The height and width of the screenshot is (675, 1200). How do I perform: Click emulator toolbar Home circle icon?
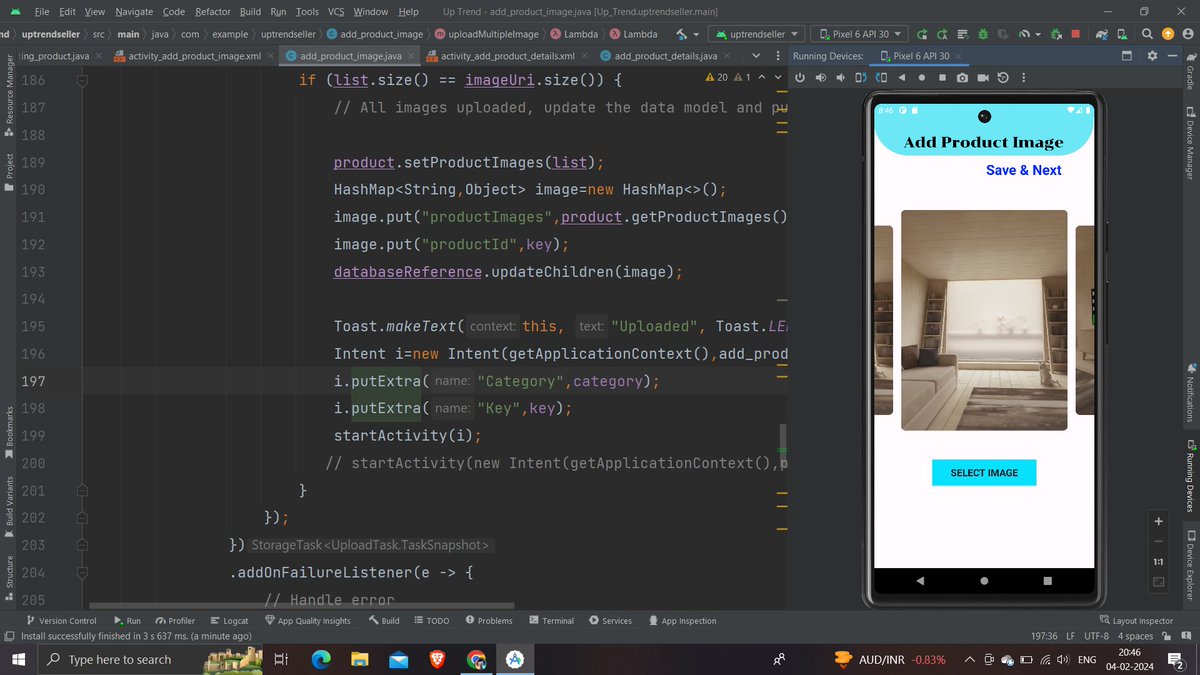[921, 77]
